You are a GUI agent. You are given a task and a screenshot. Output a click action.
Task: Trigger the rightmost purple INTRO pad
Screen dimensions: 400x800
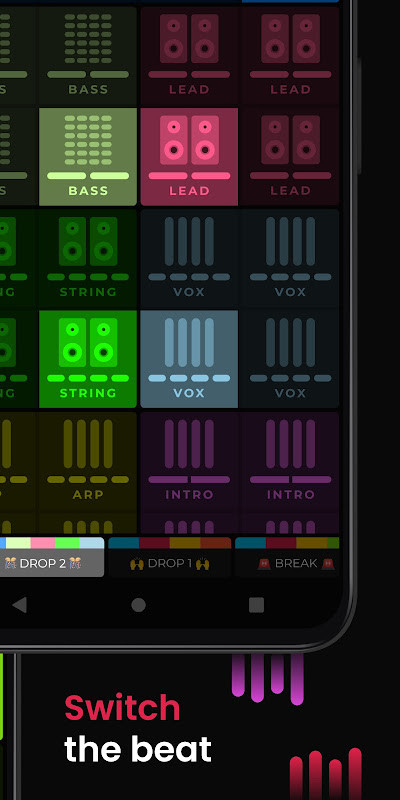click(290, 460)
